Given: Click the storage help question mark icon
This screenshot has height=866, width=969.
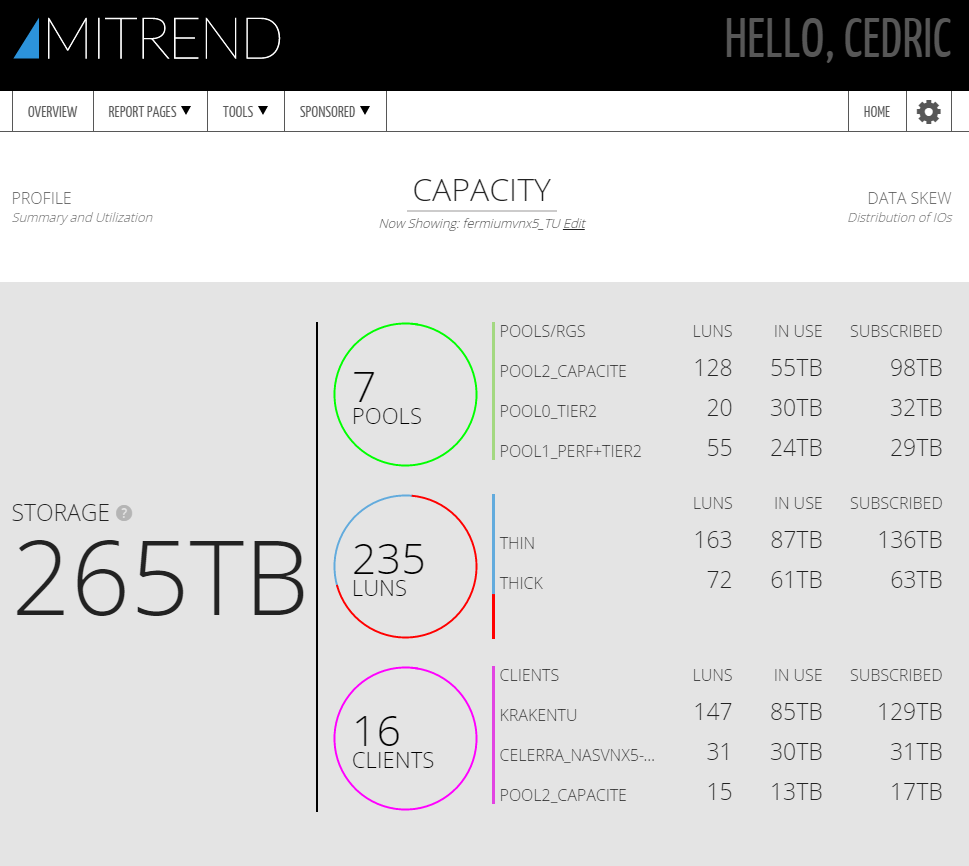Looking at the screenshot, I should click(x=124, y=514).
